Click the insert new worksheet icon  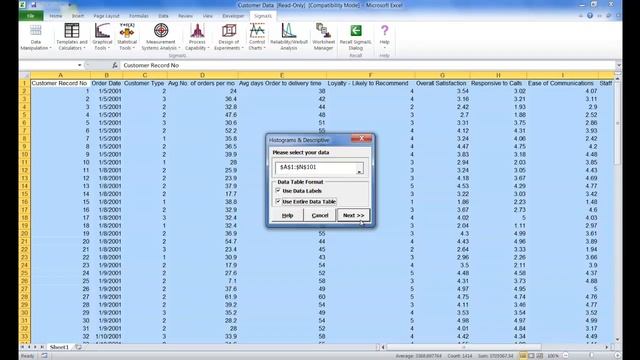(78, 347)
